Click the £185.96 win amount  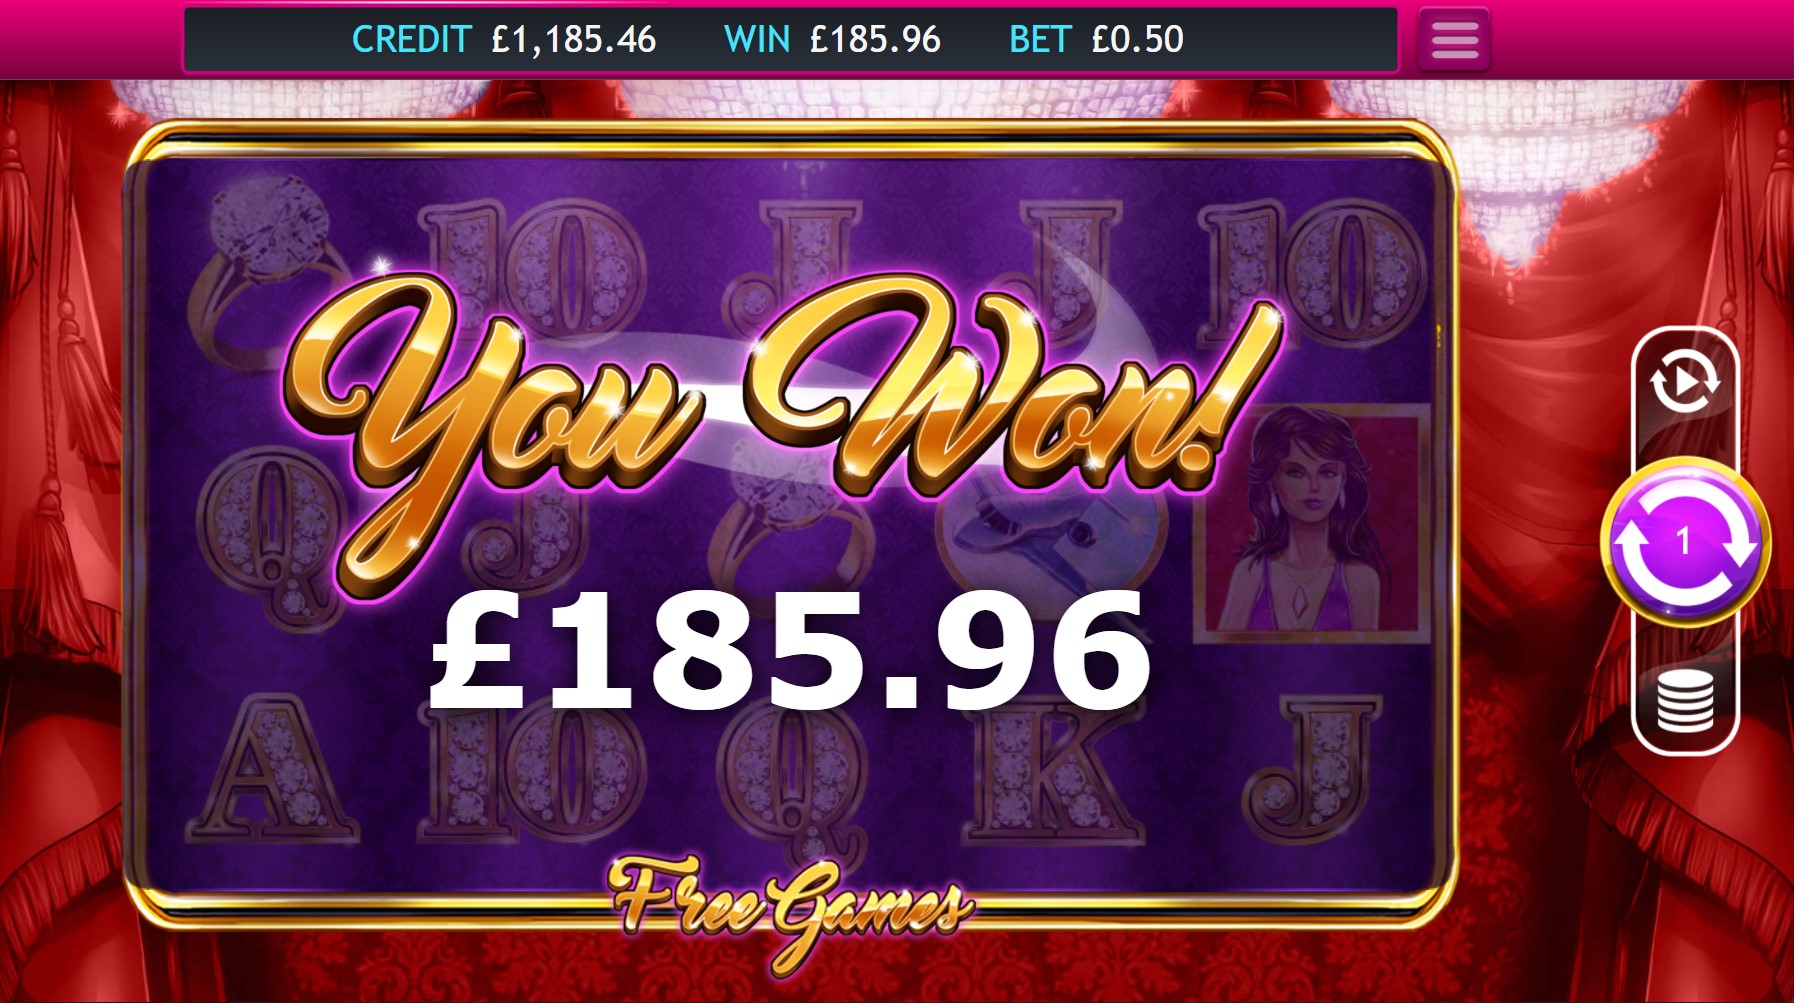[x=790, y=650]
